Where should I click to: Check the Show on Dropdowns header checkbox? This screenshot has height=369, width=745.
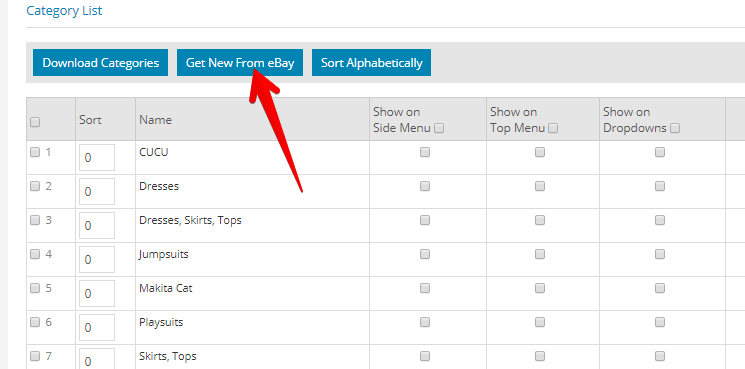(675, 128)
